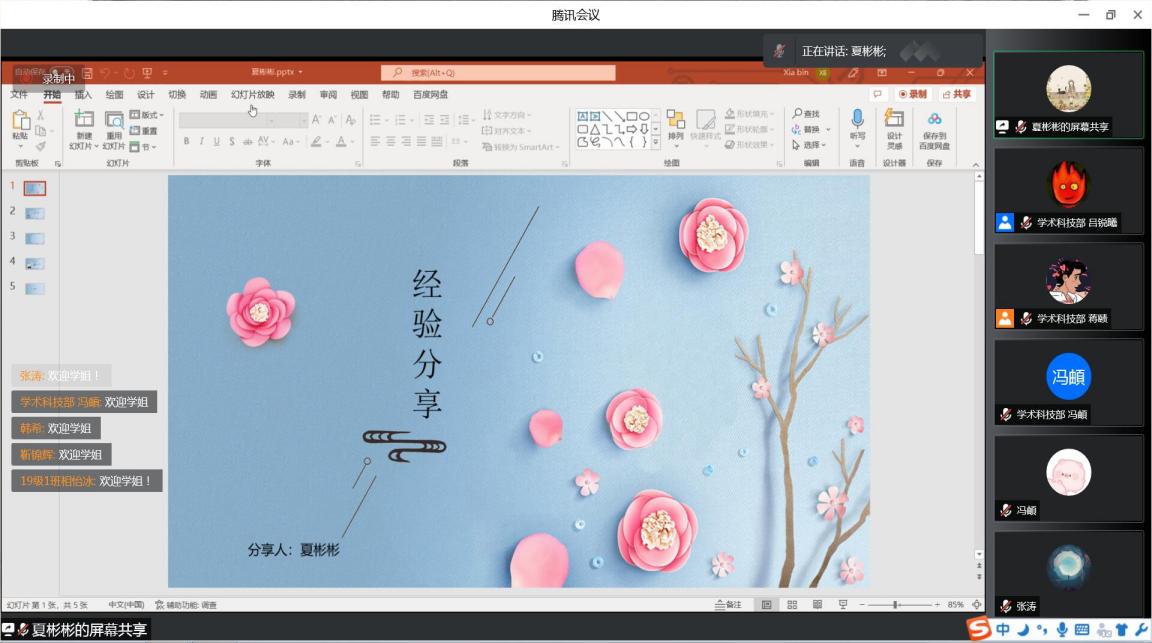Toggle Notes (备注) pane in status bar
The width and height of the screenshot is (1152, 643).
click(x=728, y=605)
